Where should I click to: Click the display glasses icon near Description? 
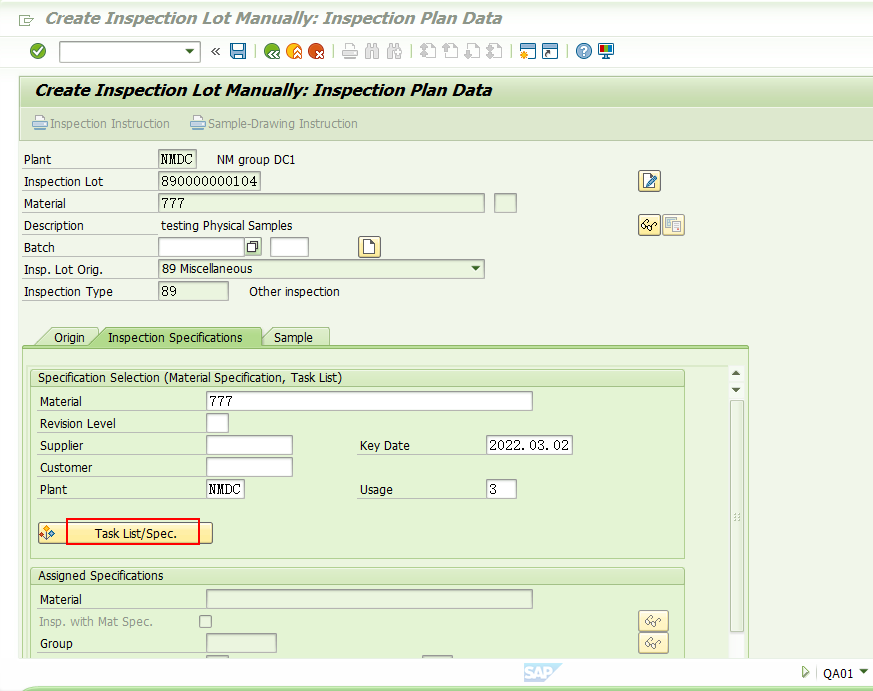[649, 225]
